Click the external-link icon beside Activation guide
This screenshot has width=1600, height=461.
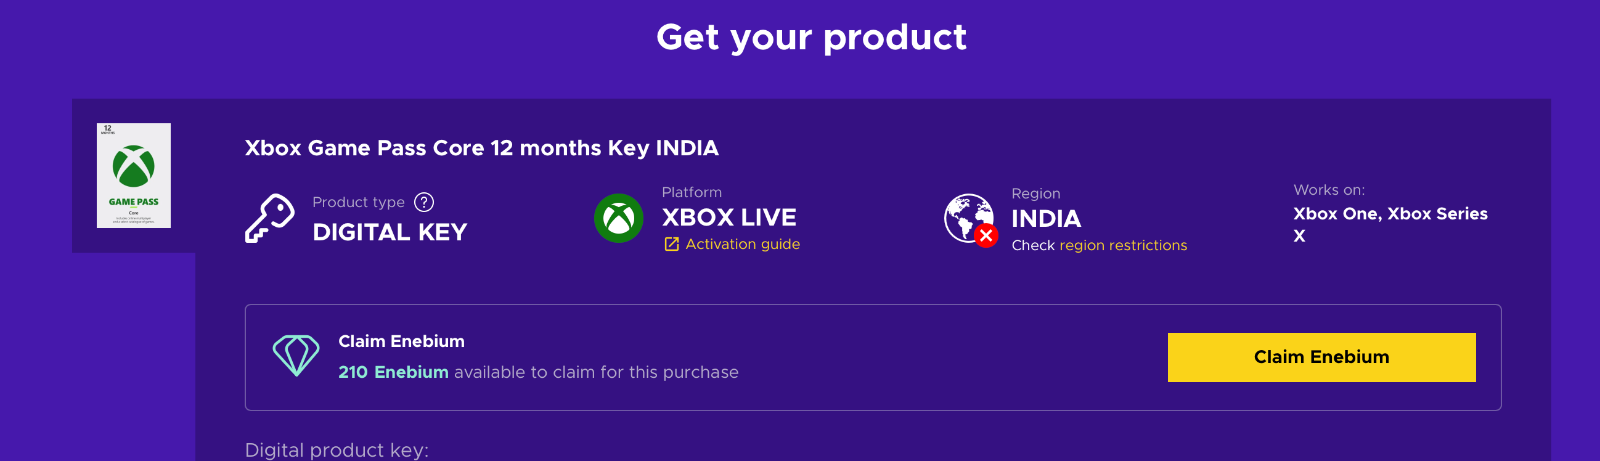coord(672,244)
